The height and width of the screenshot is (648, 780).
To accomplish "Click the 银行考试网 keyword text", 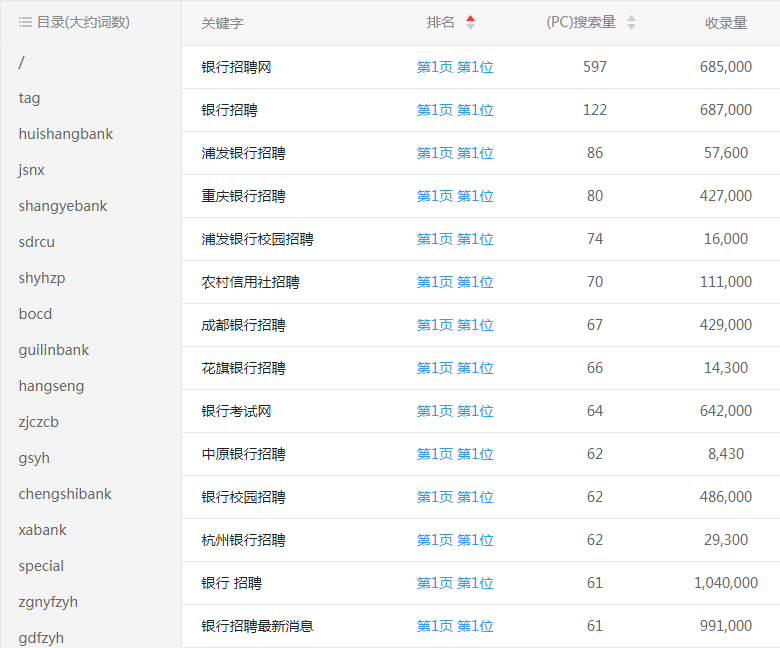I will (x=236, y=411).
